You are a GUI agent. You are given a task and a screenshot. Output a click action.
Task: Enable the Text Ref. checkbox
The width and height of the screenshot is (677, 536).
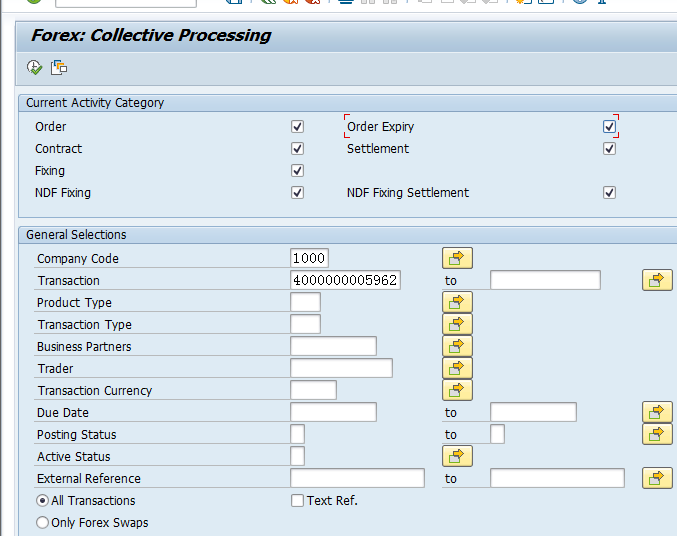(297, 501)
